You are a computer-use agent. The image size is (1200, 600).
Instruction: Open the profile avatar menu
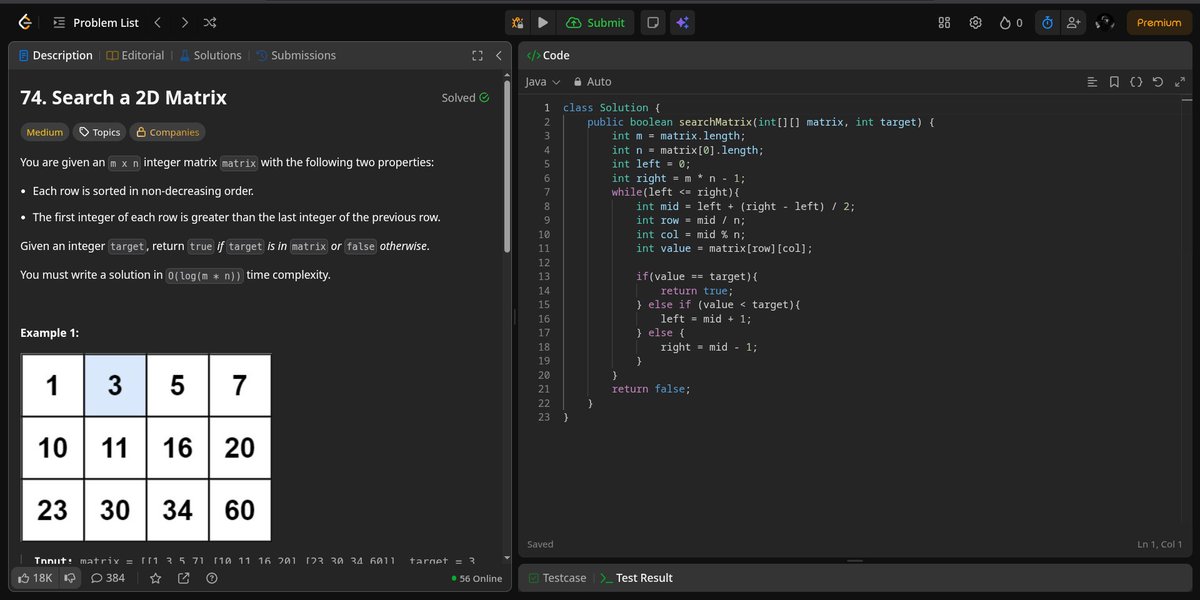click(x=1104, y=22)
